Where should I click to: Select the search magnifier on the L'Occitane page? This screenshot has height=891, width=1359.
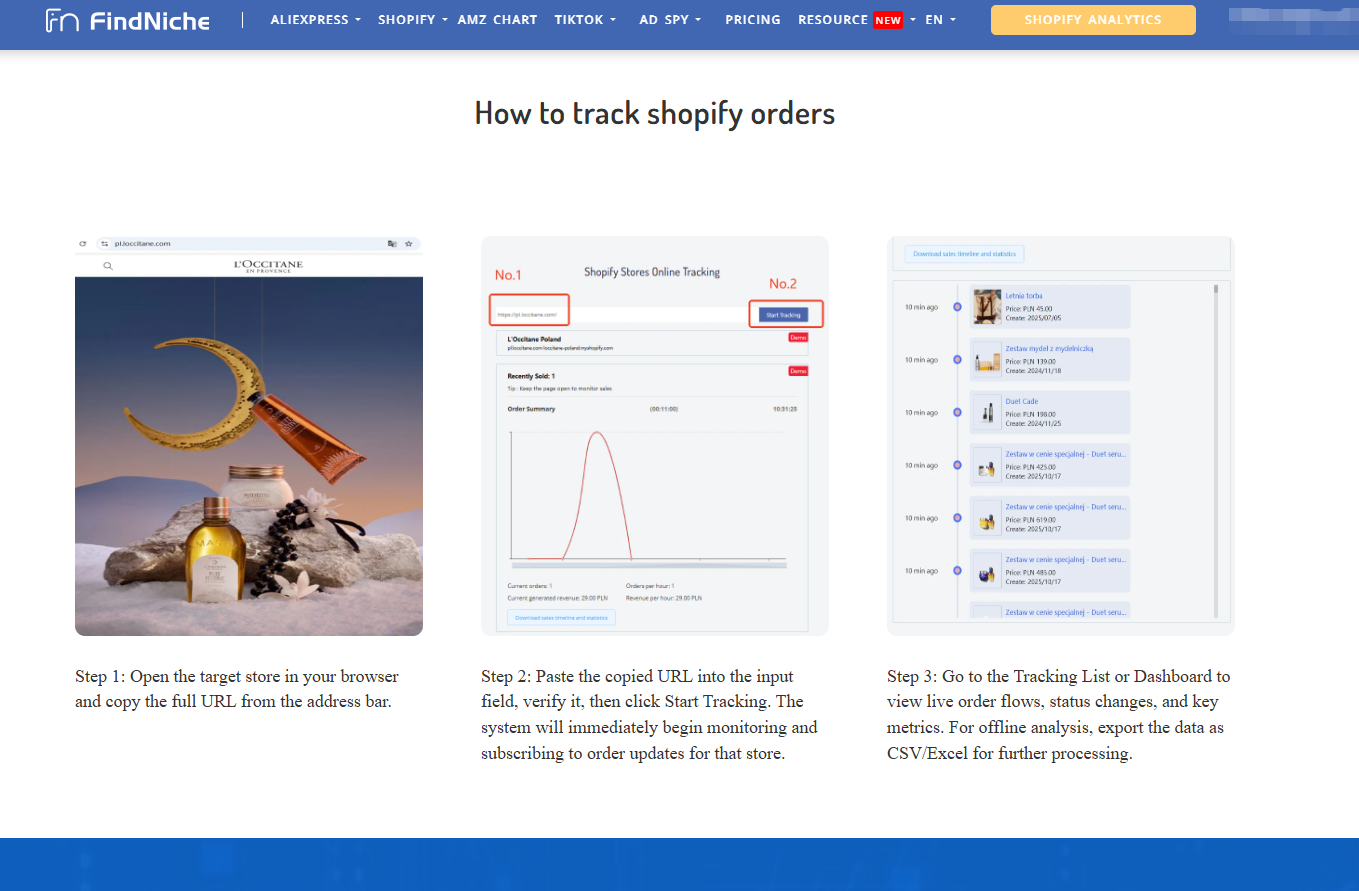tap(108, 266)
